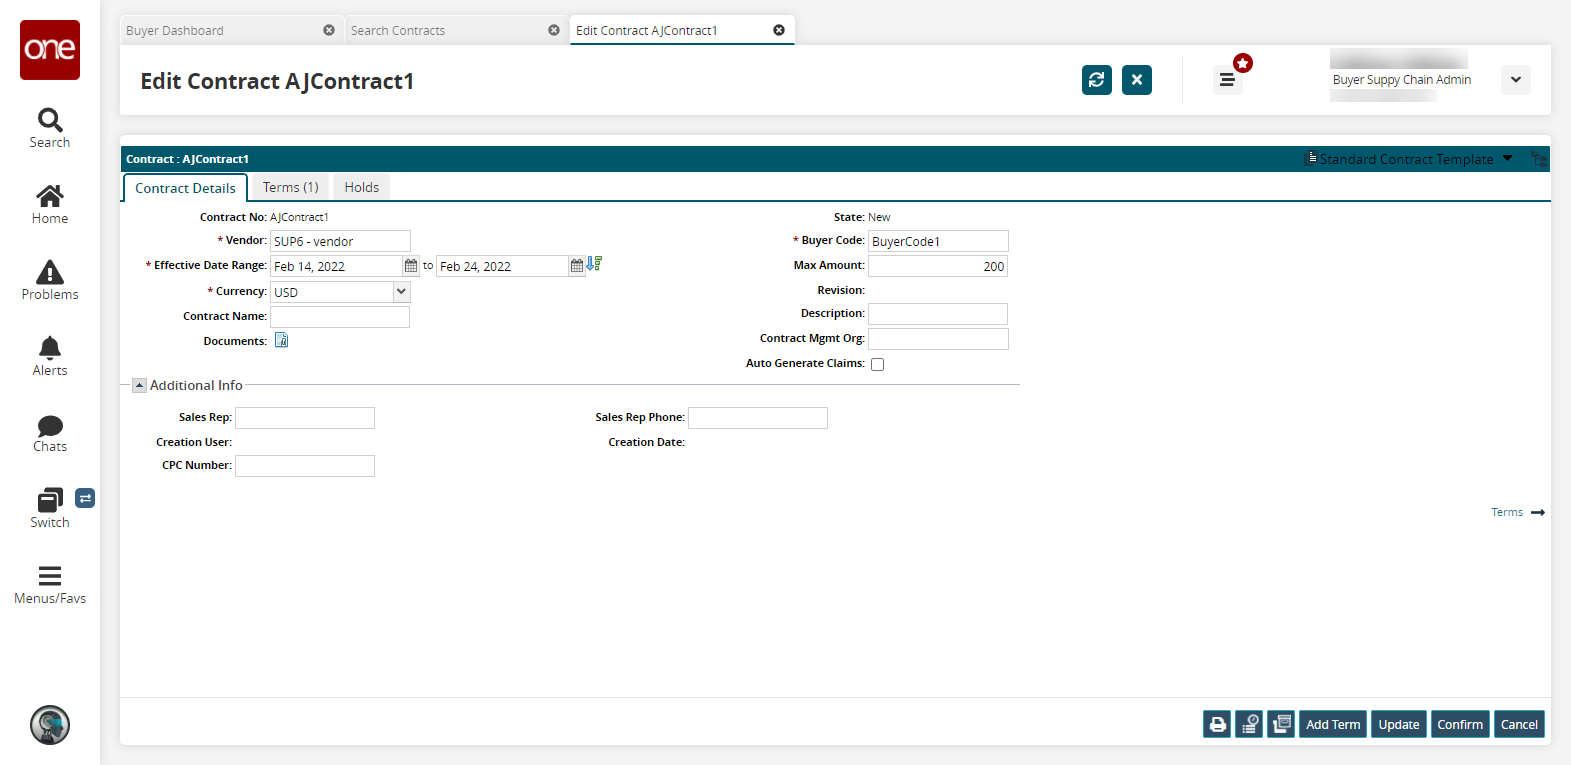Image resolution: width=1571 pixels, height=765 pixels.
Task: Click the Add Term button
Action: 1333,725
